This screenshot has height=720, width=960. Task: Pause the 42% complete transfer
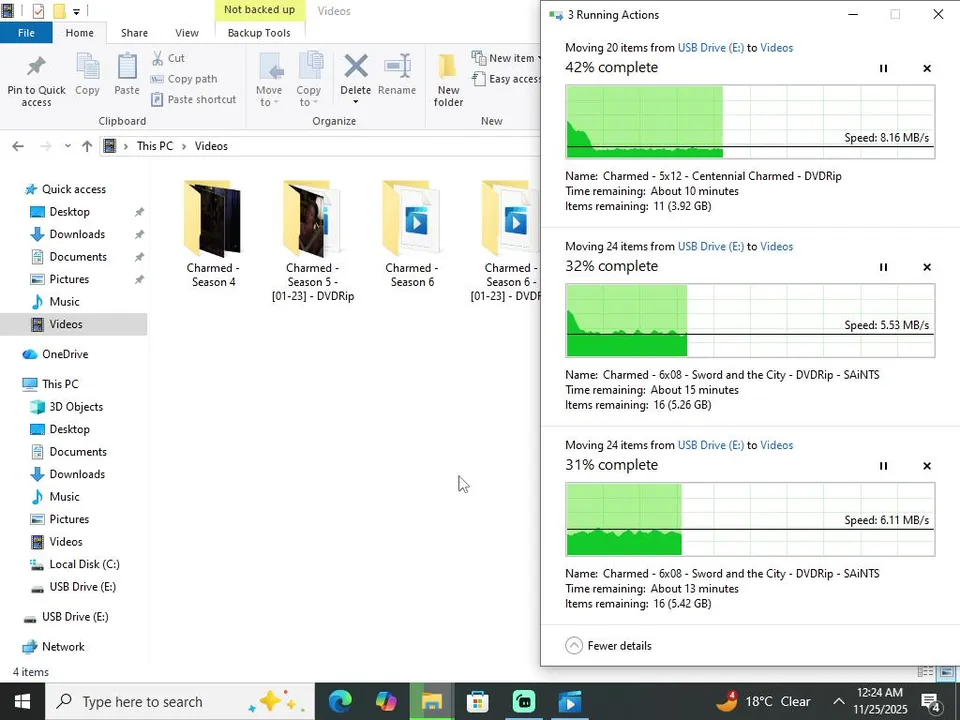(883, 68)
